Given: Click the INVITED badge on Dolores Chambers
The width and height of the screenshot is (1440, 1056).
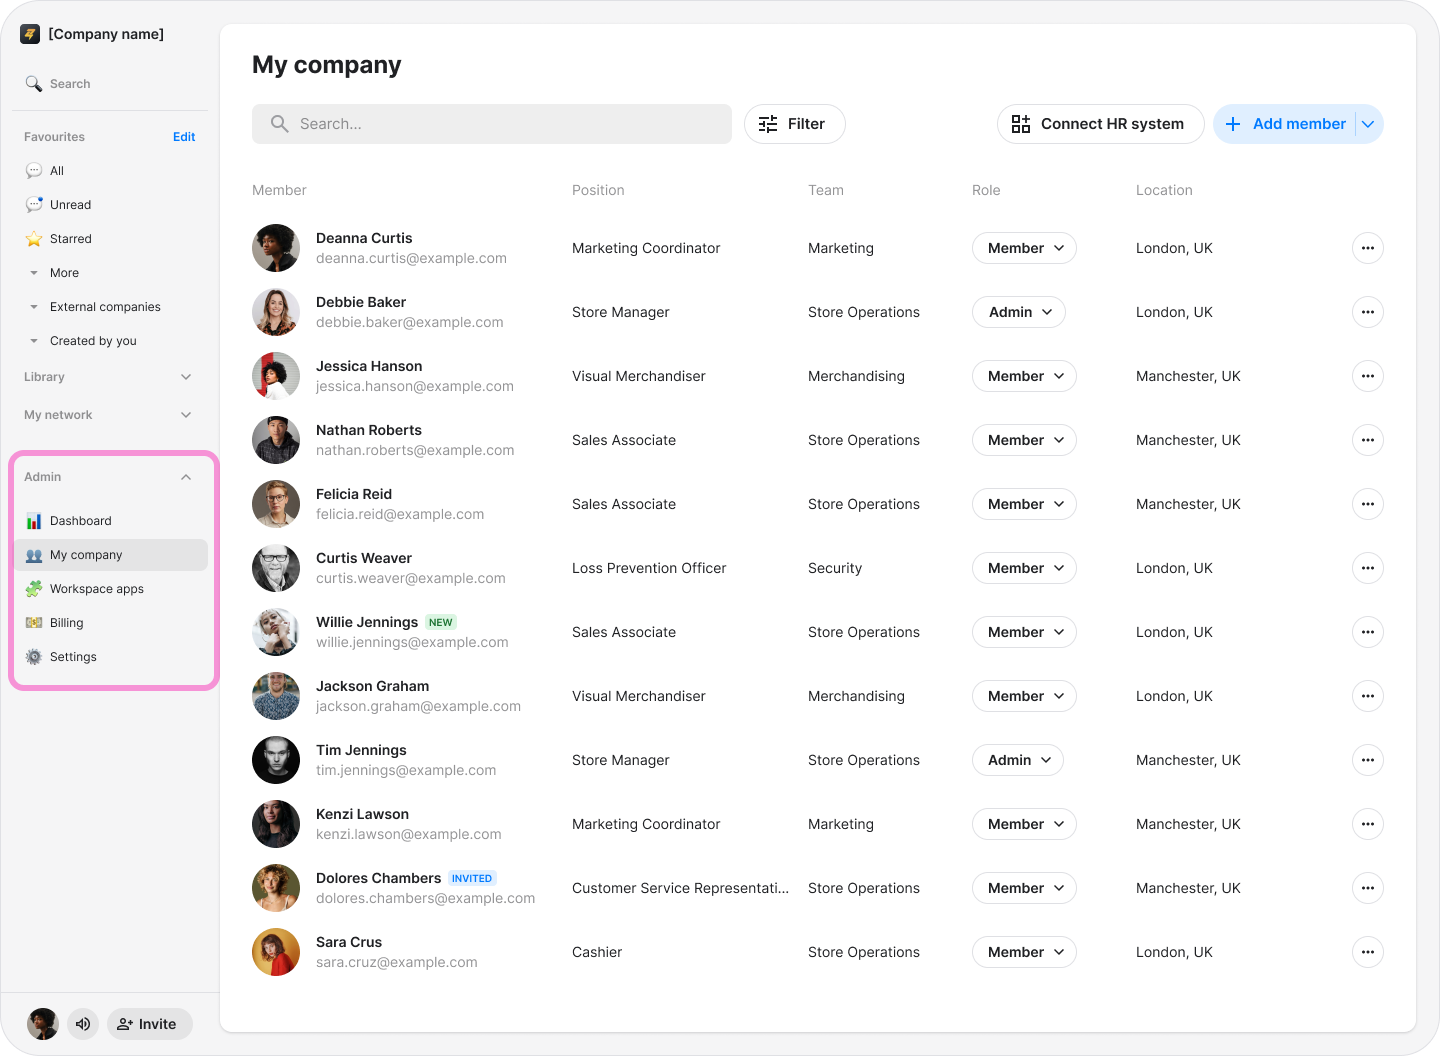Looking at the screenshot, I should click(x=472, y=878).
